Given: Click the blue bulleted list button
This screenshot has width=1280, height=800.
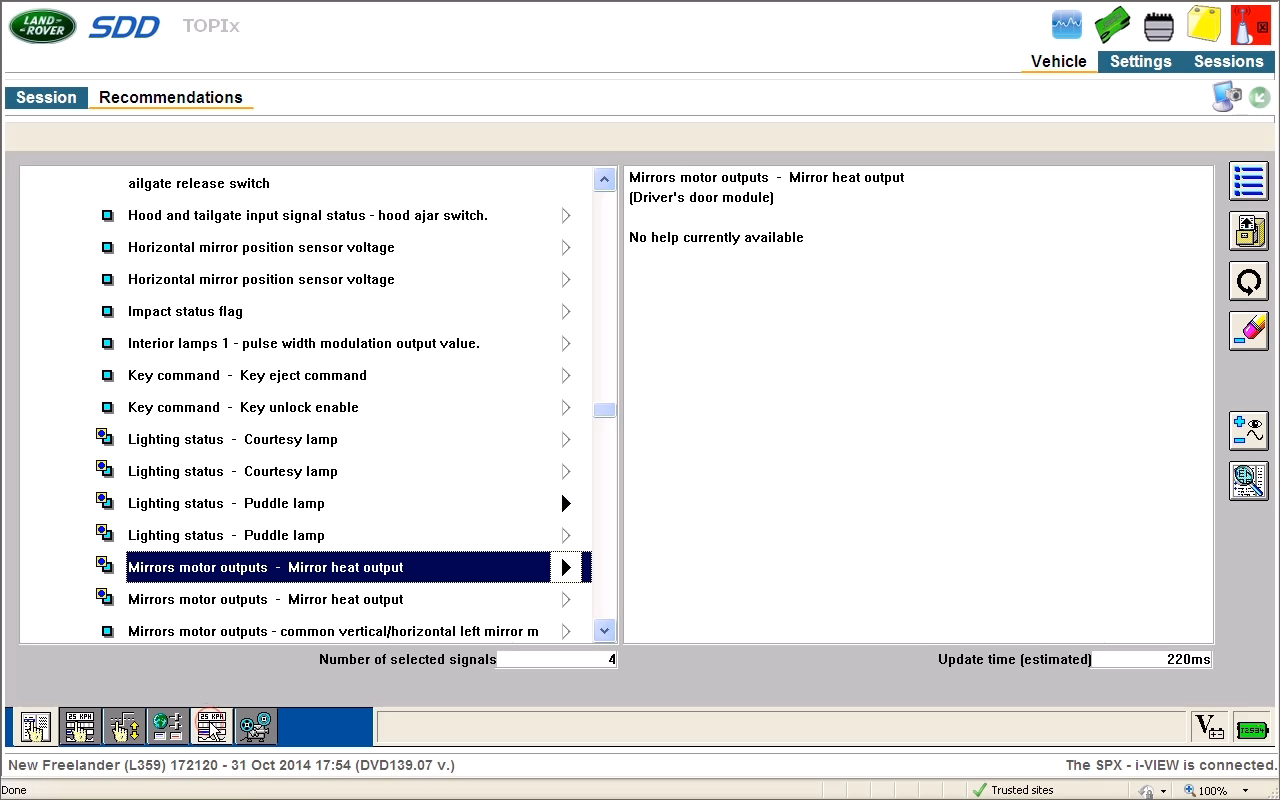Looking at the screenshot, I should (x=1248, y=182).
